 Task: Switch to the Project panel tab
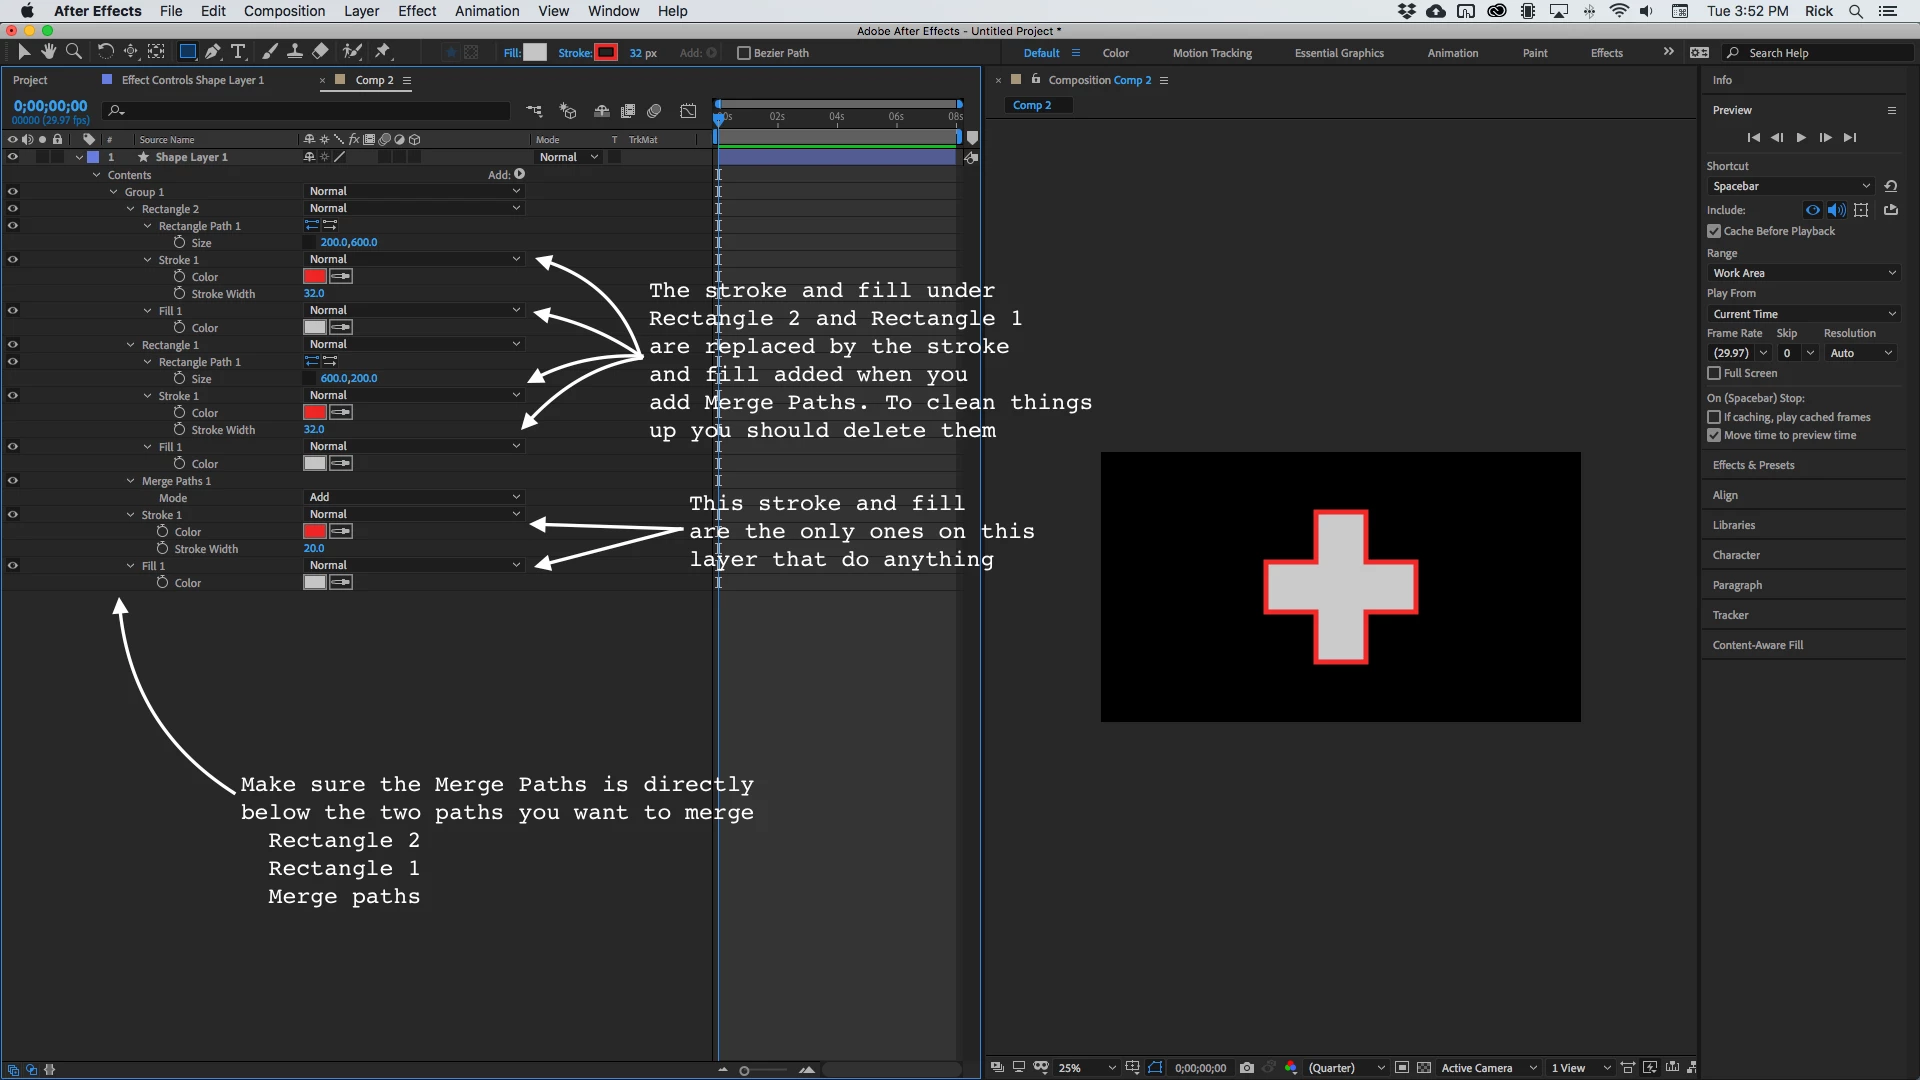(x=30, y=80)
